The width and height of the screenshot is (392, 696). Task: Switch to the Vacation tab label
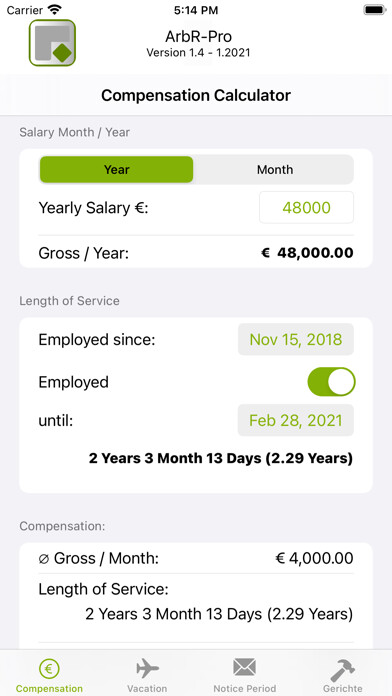click(x=147, y=688)
